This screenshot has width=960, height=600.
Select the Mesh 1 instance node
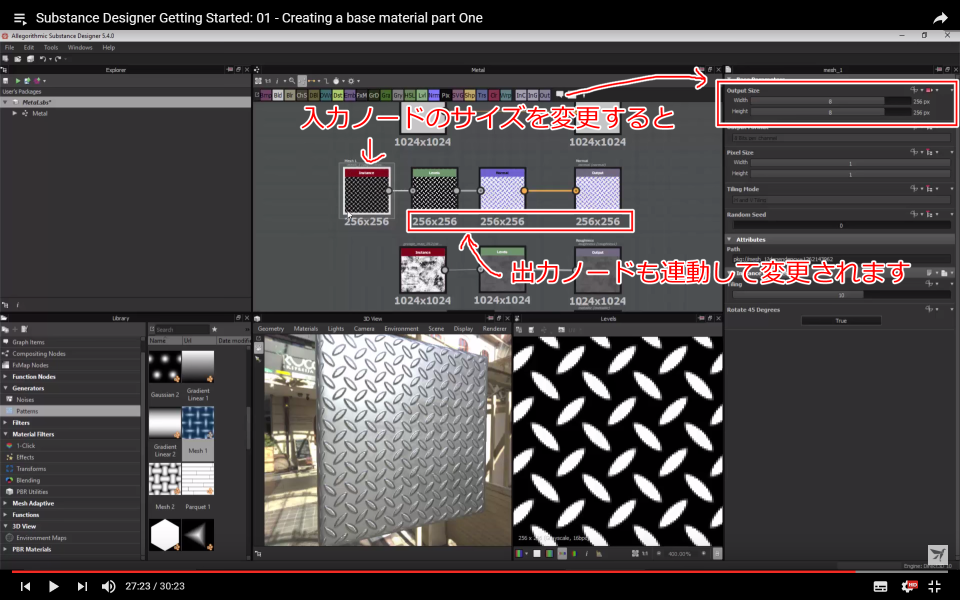366,192
